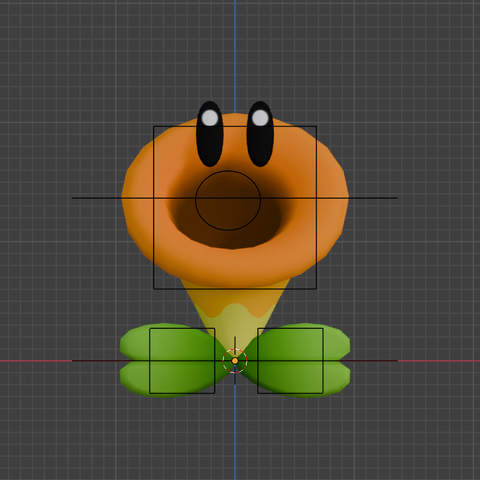The image size is (480, 480).
Task: Click the white highlight on the left eye
Action: pyautogui.click(x=210, y=118)
